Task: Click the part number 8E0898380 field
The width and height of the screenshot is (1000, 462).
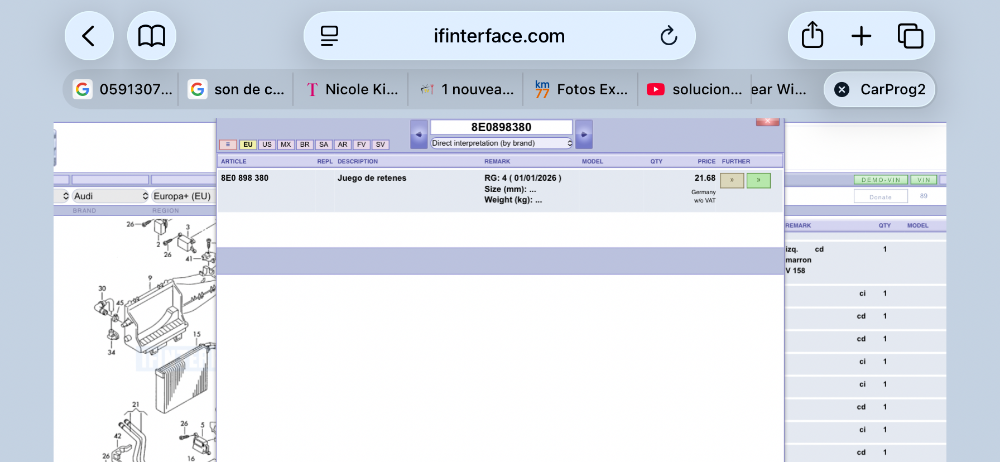Action: click(x=501, y=127)
